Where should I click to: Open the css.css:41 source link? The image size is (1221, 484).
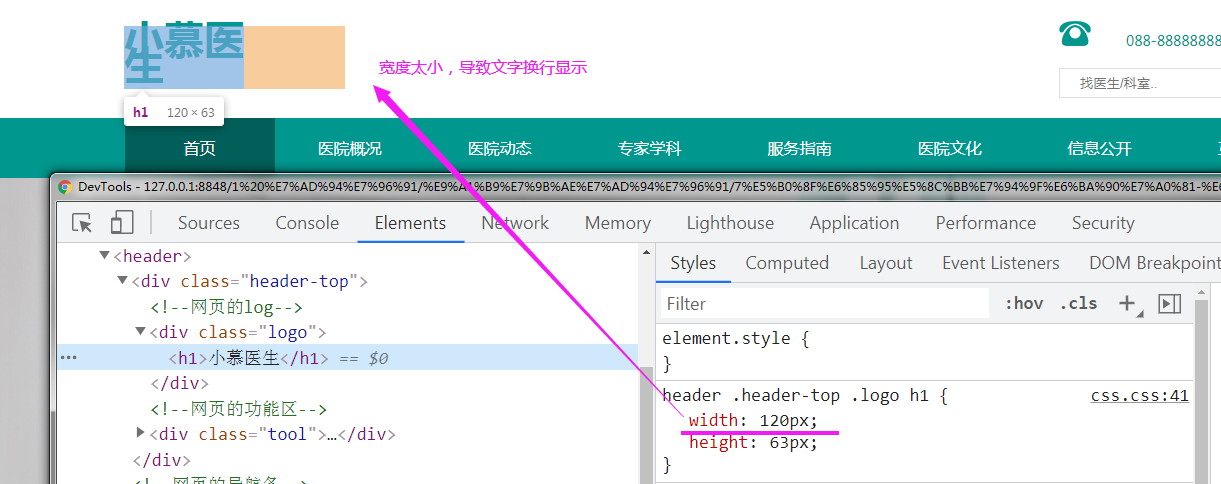click(x=1139, y=396)
